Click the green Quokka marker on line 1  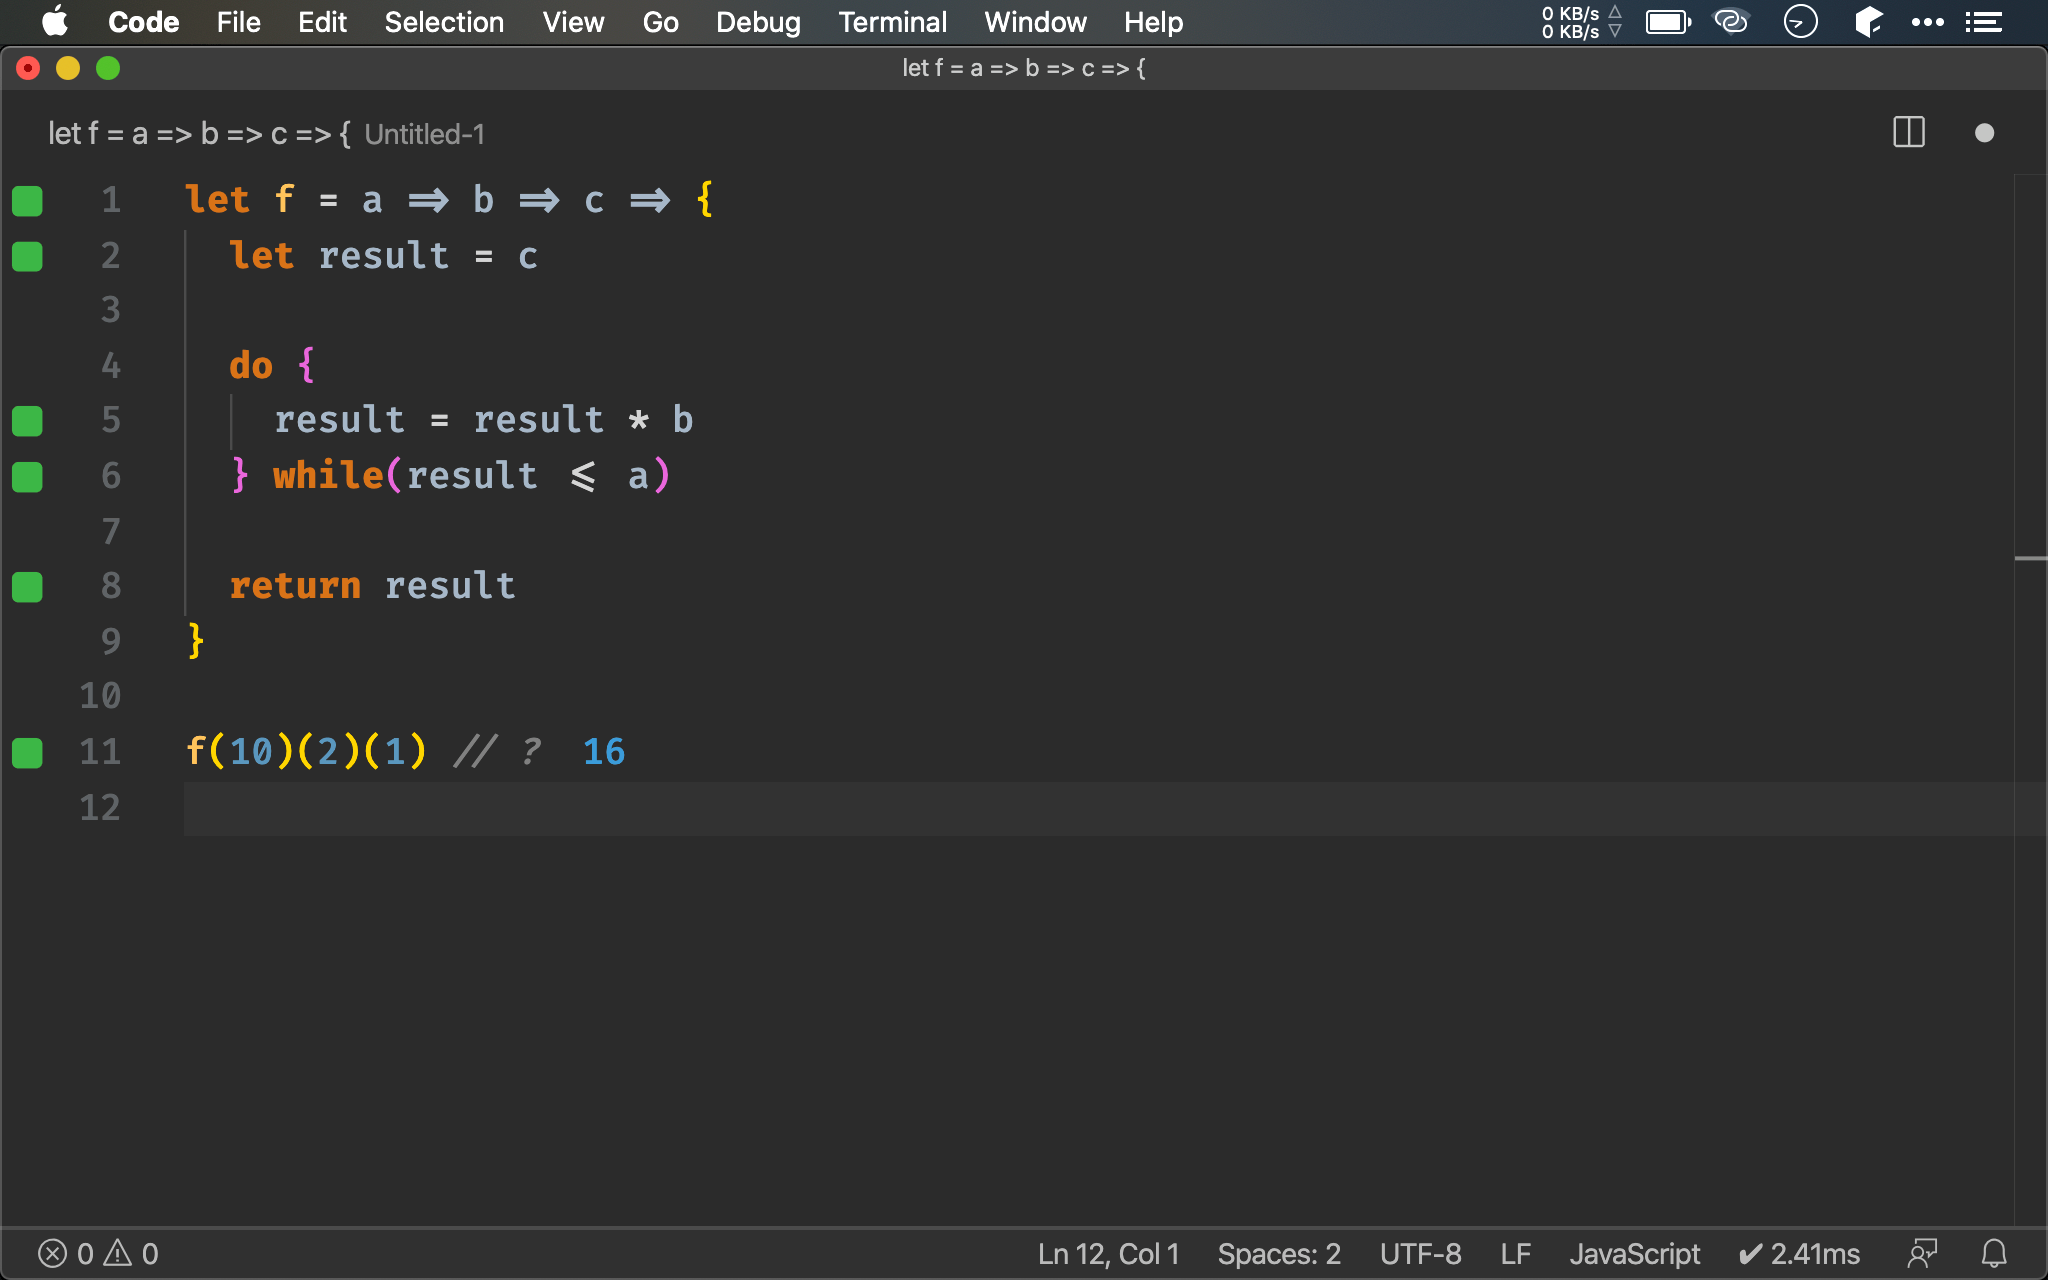[27, 201]
